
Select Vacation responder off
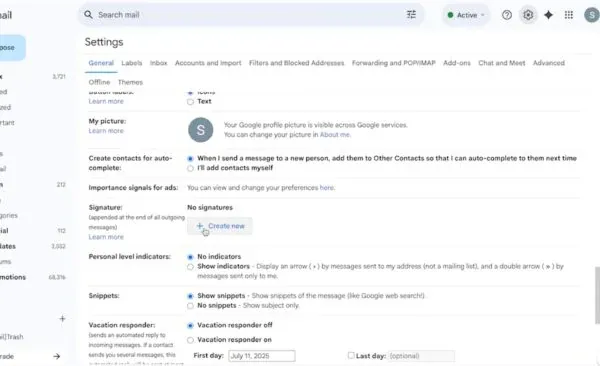pyautogui.click(x=190, y=326)
